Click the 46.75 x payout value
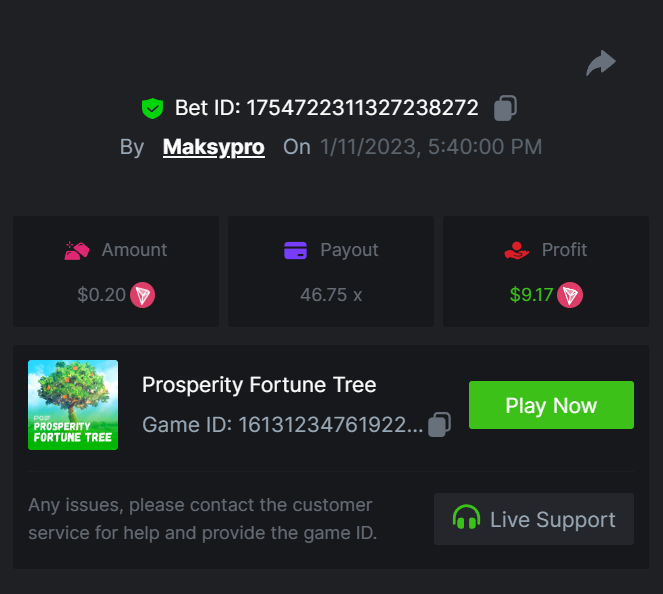 (x=331, y=295)
